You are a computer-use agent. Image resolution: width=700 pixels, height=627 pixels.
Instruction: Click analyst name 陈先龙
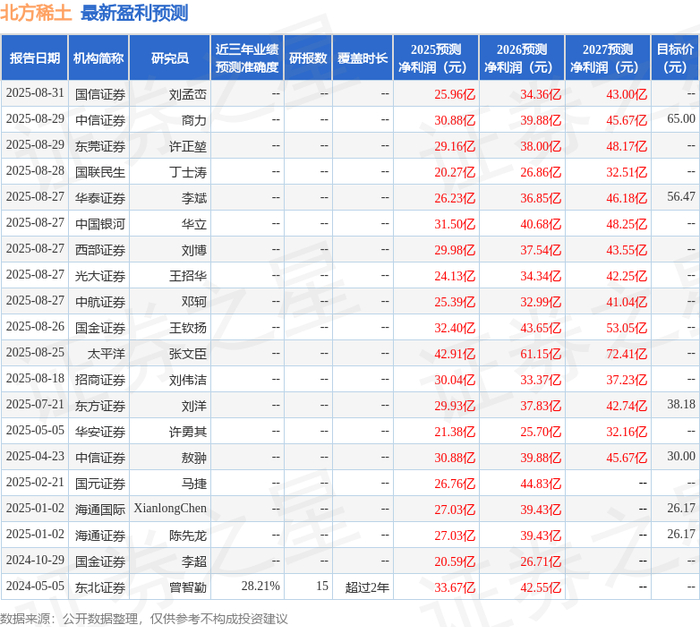click(x=188, y=535)
